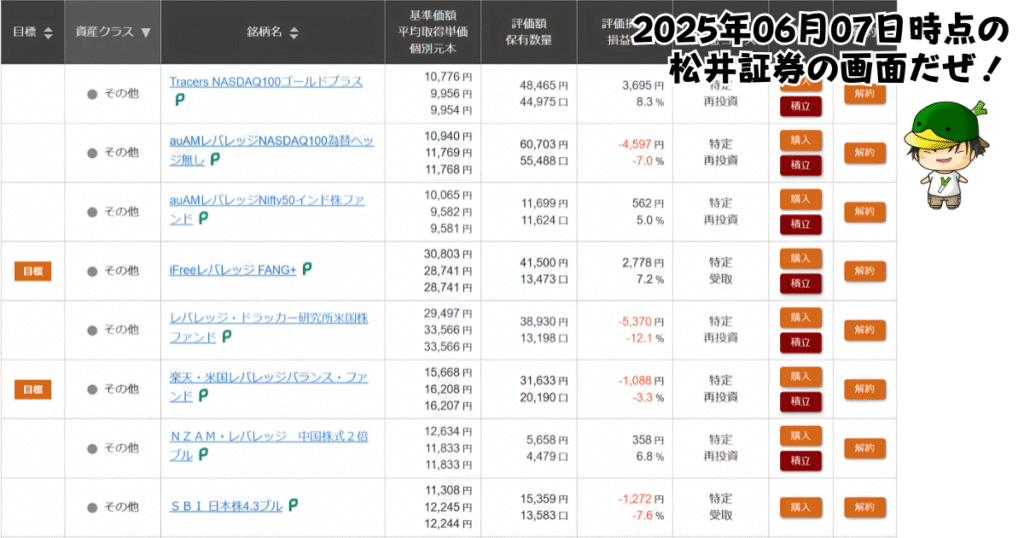Screen dimensions: 1024x538
Task: Open Tracers NASDAQ100ゴールドプラス fund link
Action: (x=266, y=82)
